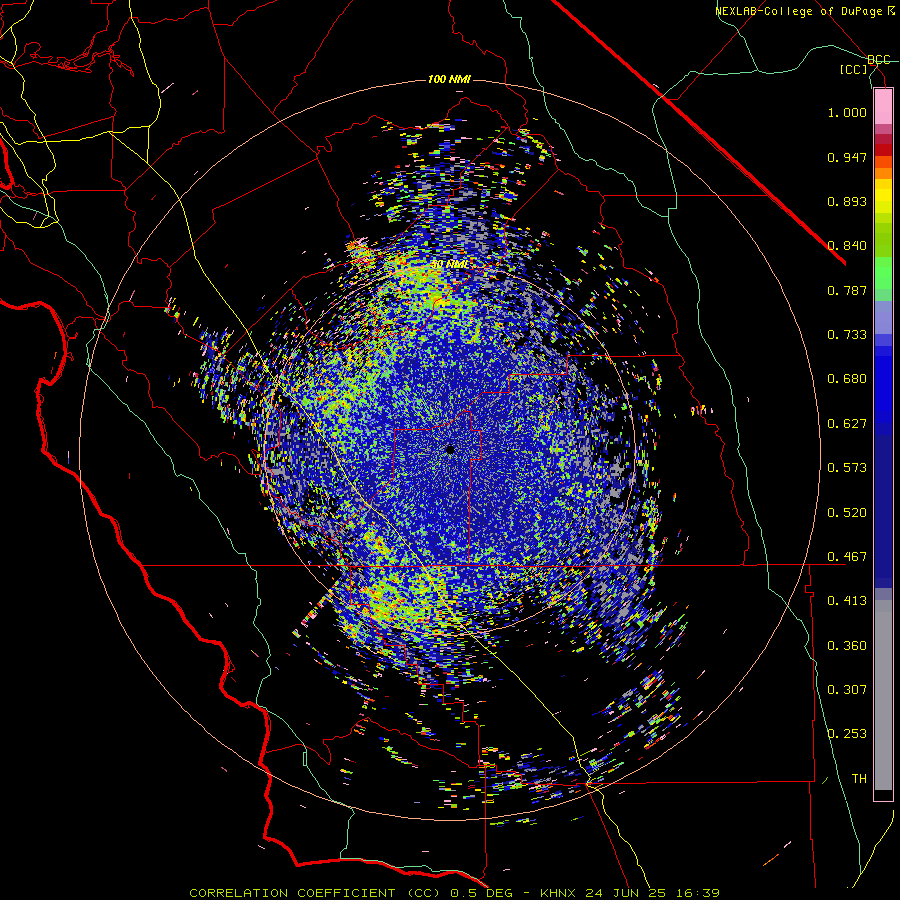
Task: Click the 0.253 scale value
Action: [847, 734]
